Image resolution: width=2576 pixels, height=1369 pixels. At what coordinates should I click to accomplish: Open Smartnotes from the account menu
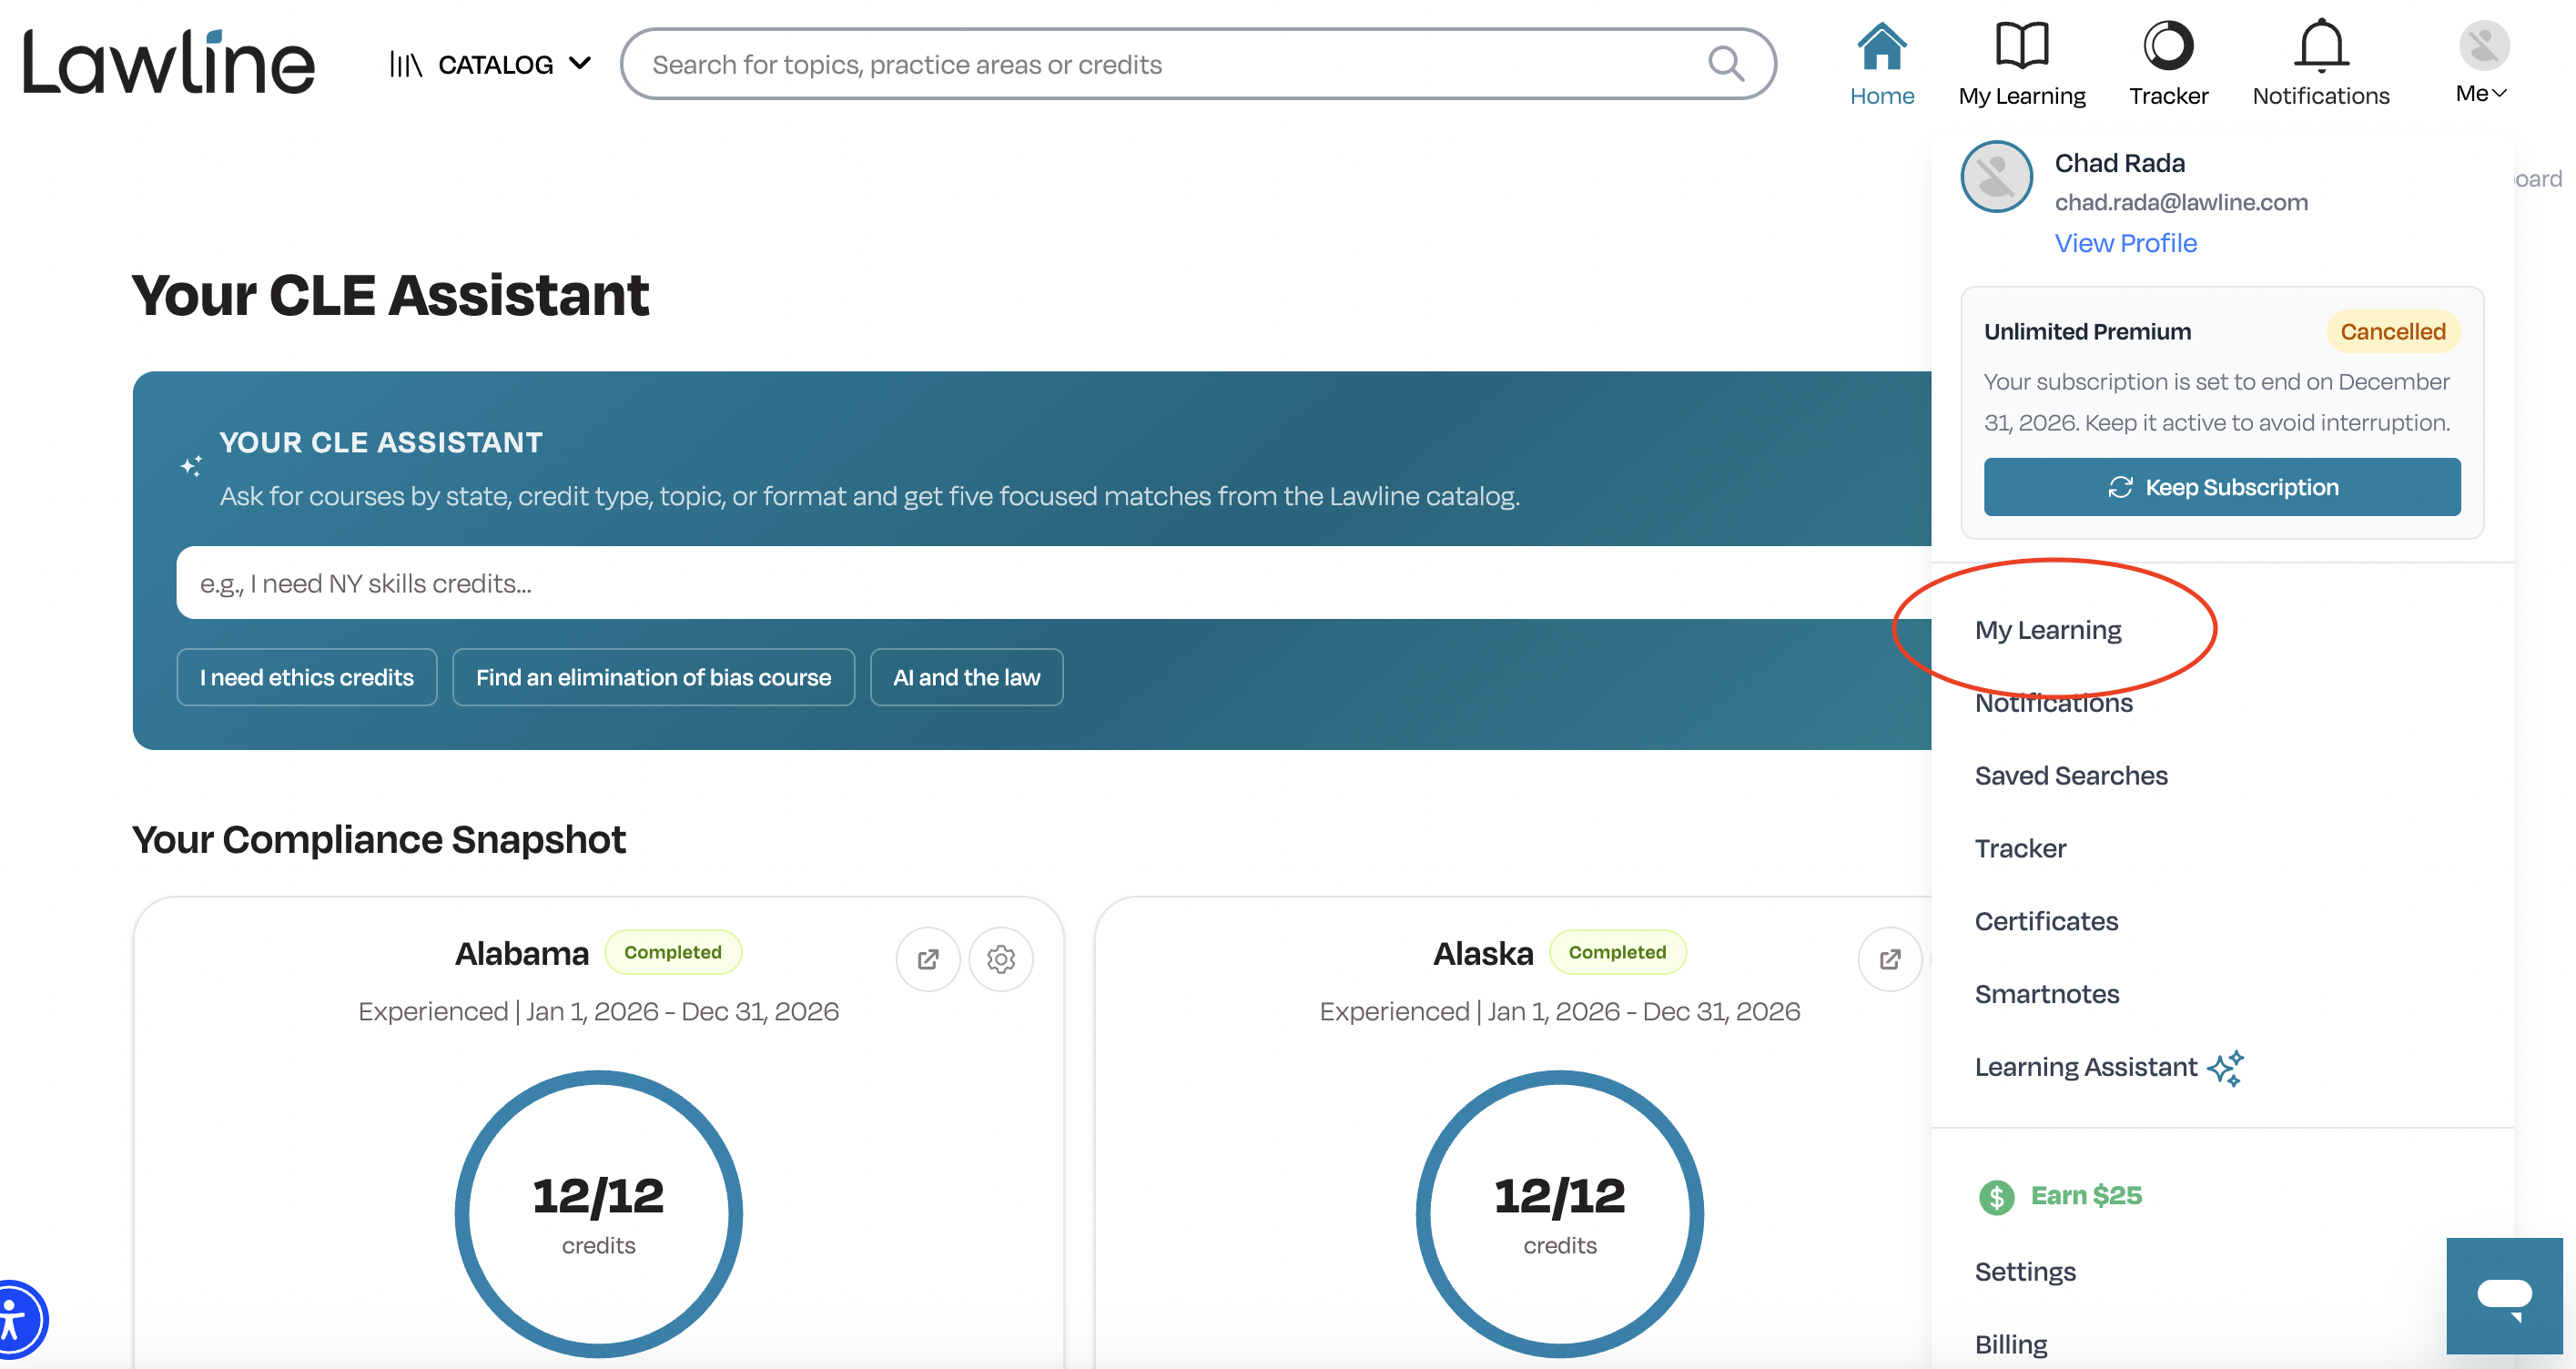(2047, 995)
